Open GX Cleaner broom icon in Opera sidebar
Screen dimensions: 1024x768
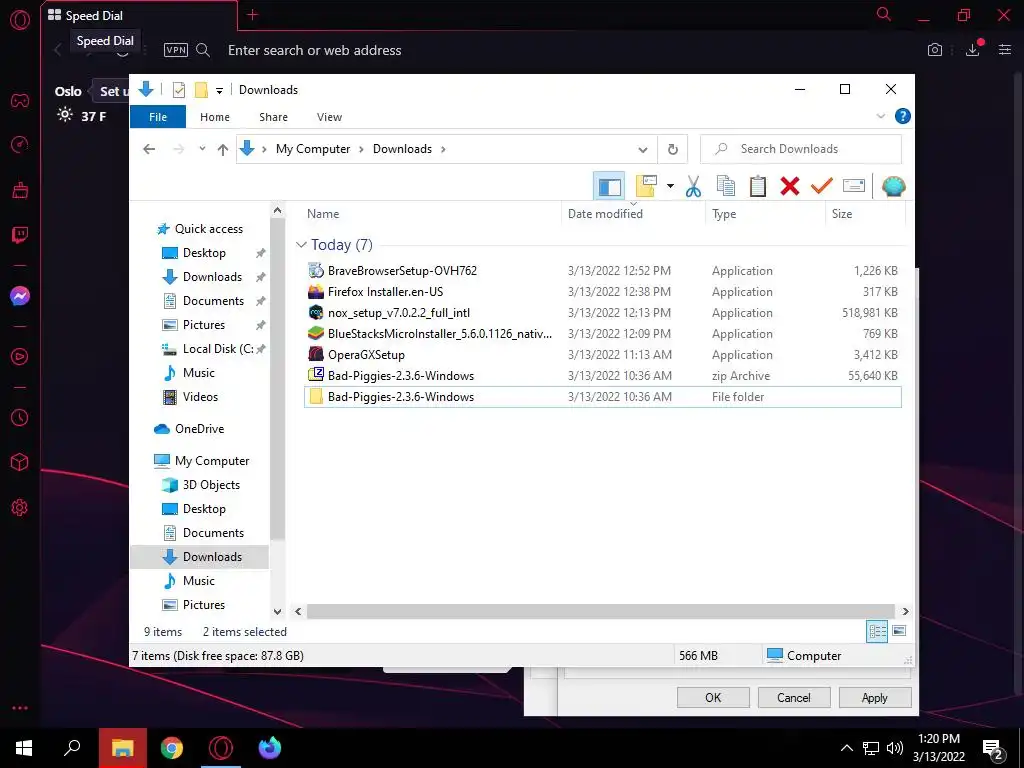[20, 190]
